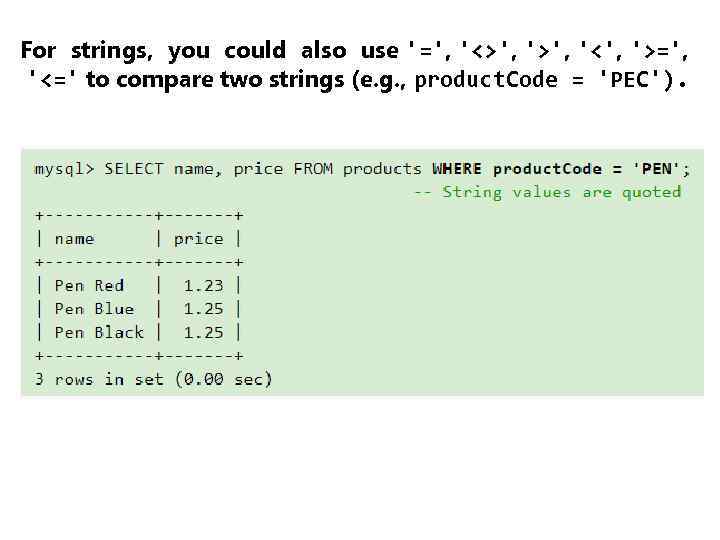Click the 'PEC' example in the heading

tap(630, 81)
